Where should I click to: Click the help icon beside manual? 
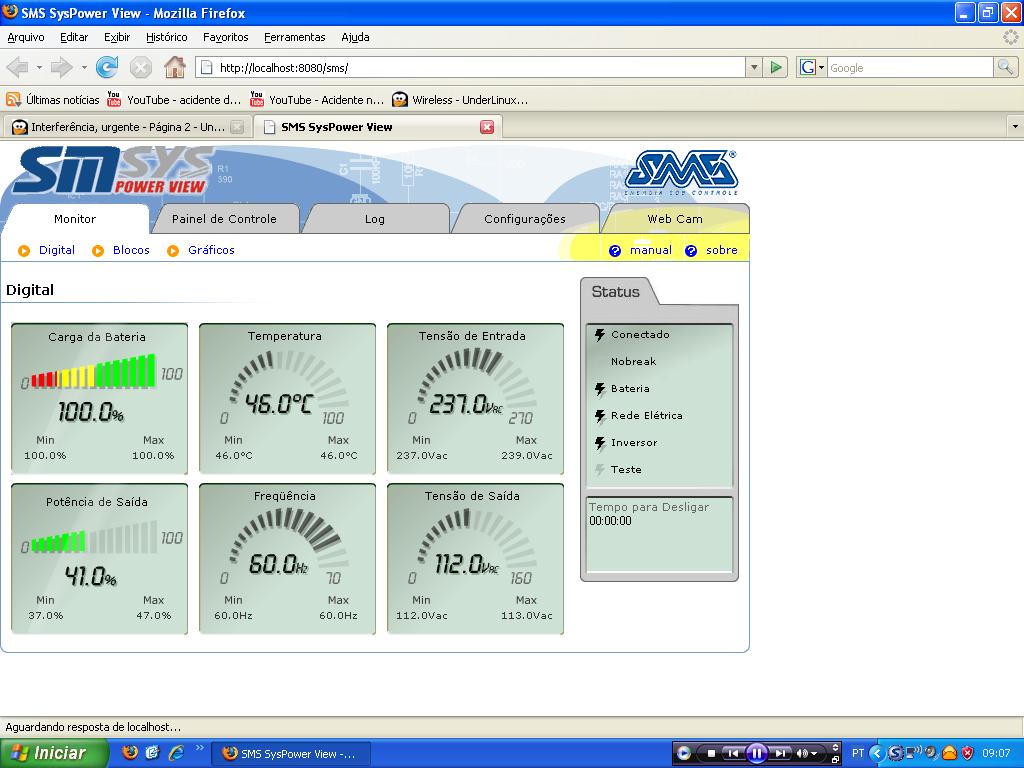click(615, 251)
